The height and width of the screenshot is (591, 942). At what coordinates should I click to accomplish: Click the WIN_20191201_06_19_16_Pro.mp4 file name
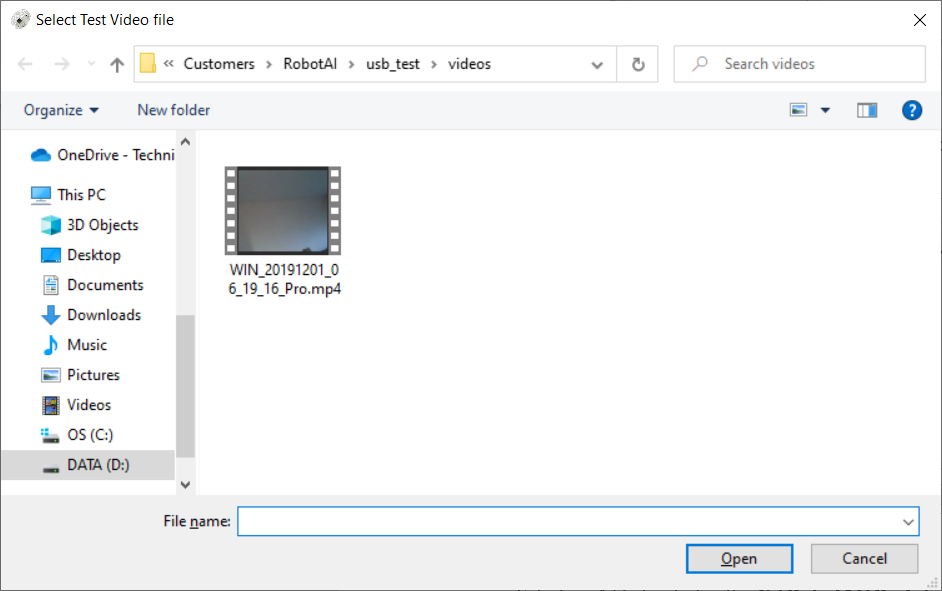click(284, 279)
